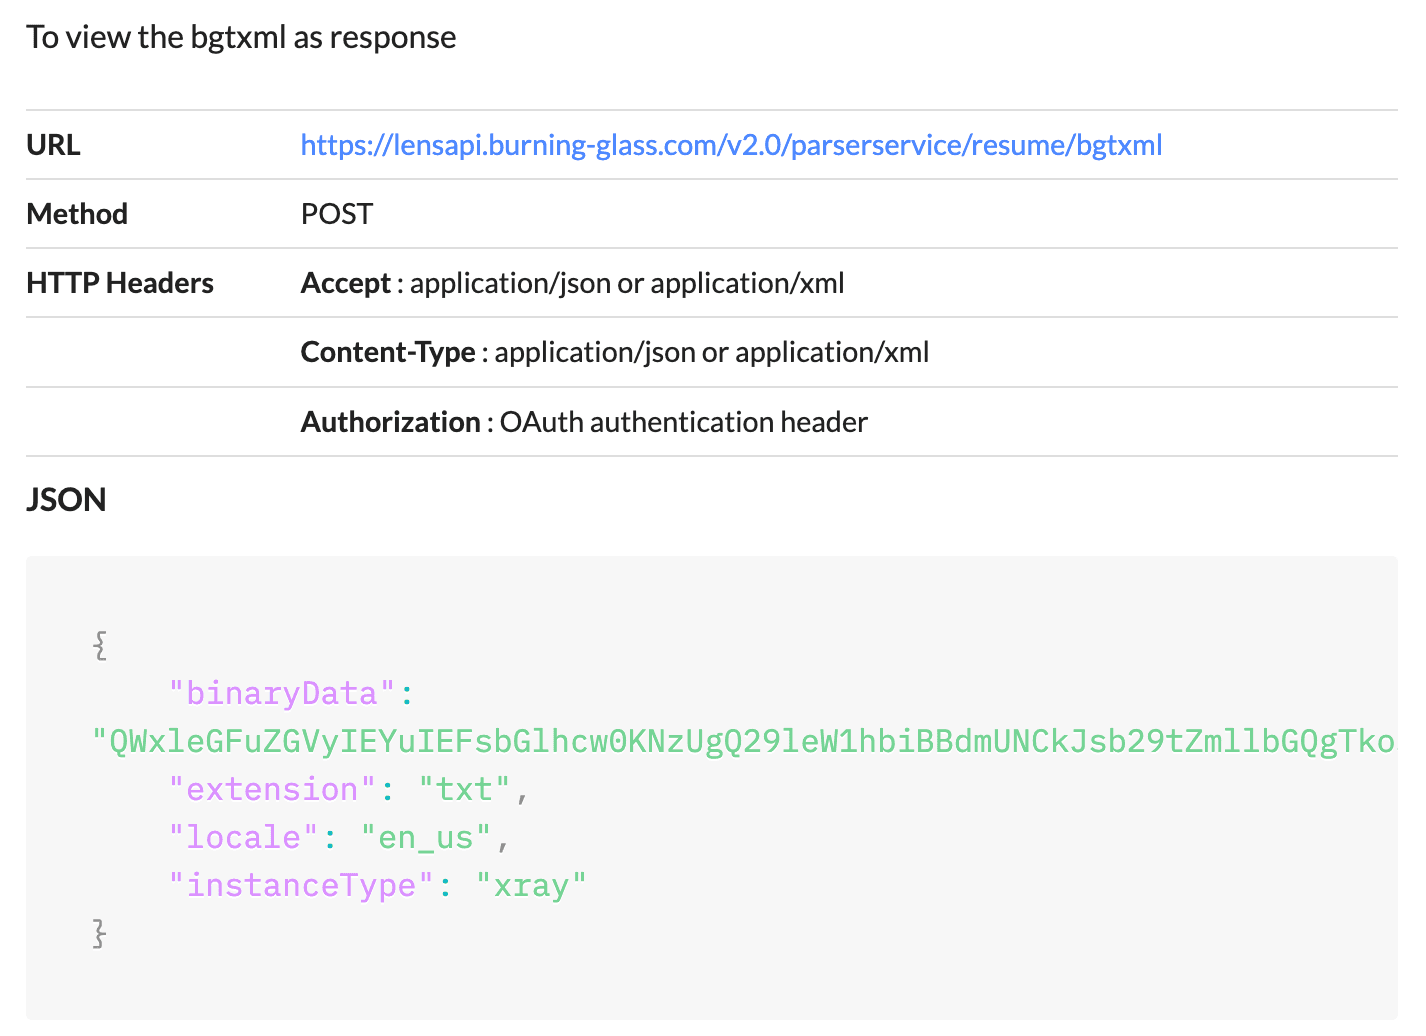Select the "JSON" section heading

click(x=66, y=499)
